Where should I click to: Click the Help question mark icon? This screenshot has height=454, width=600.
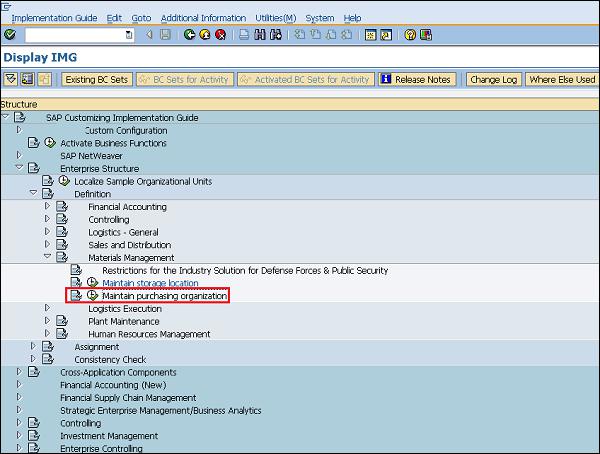(x=410, y=35)
